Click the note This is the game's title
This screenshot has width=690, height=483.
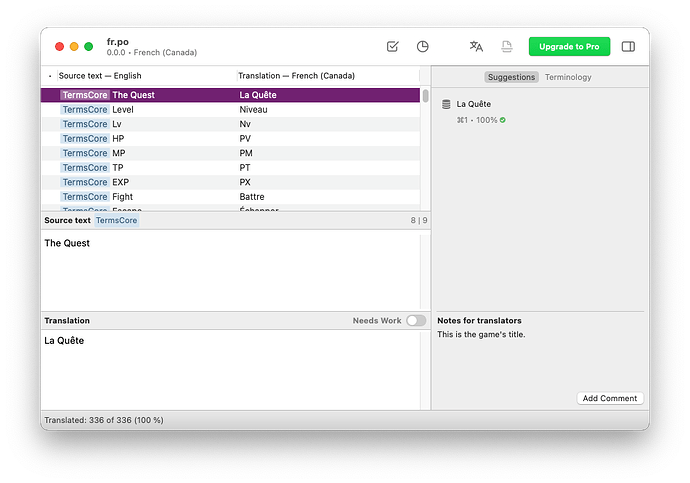[481, 334]
